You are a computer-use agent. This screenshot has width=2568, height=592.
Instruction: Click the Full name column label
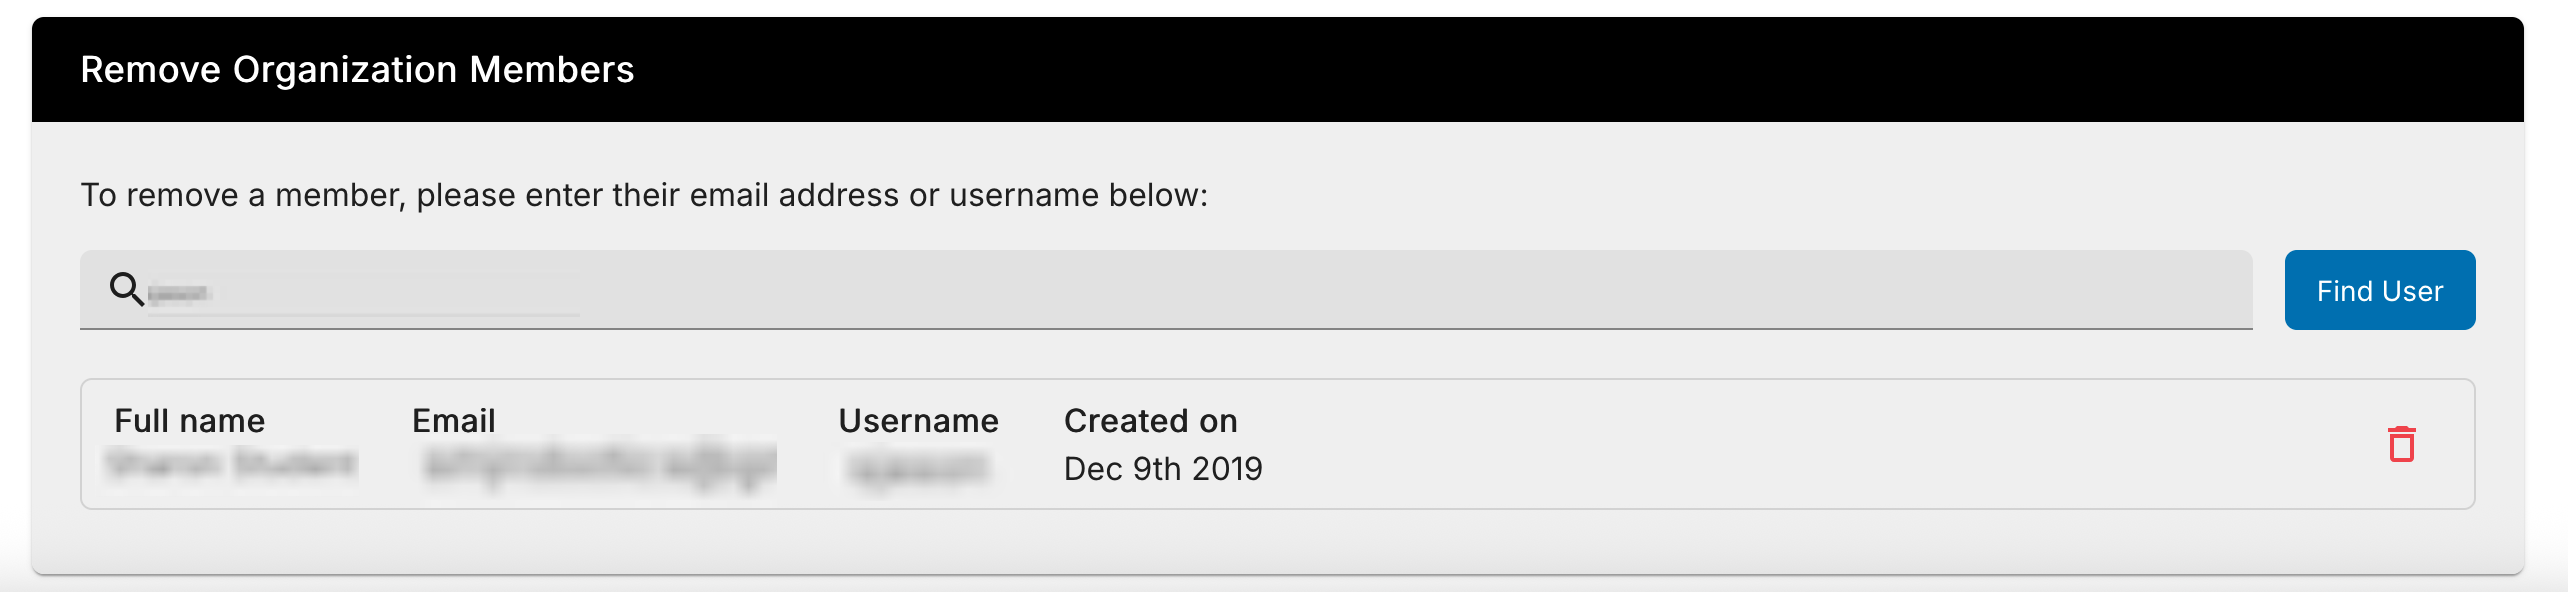click(190, 421)
